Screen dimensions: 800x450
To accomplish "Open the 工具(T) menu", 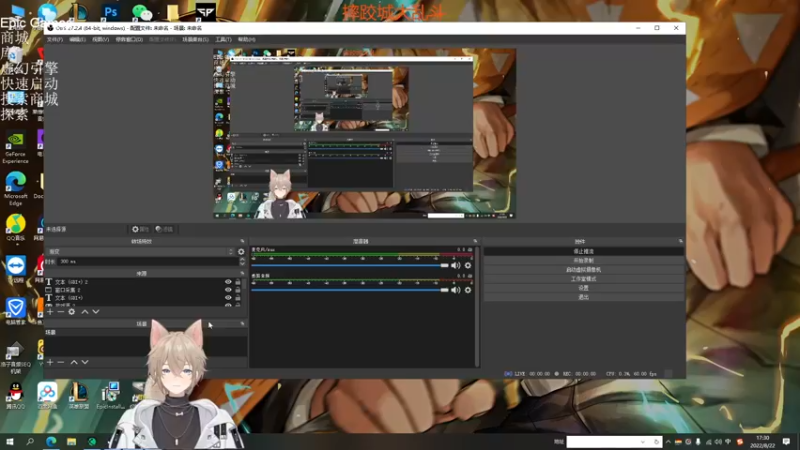I will pos(223,39).
